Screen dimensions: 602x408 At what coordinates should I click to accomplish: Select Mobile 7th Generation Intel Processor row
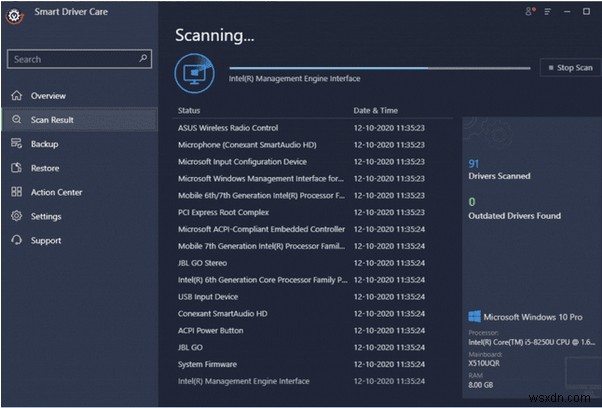[313, 246]
